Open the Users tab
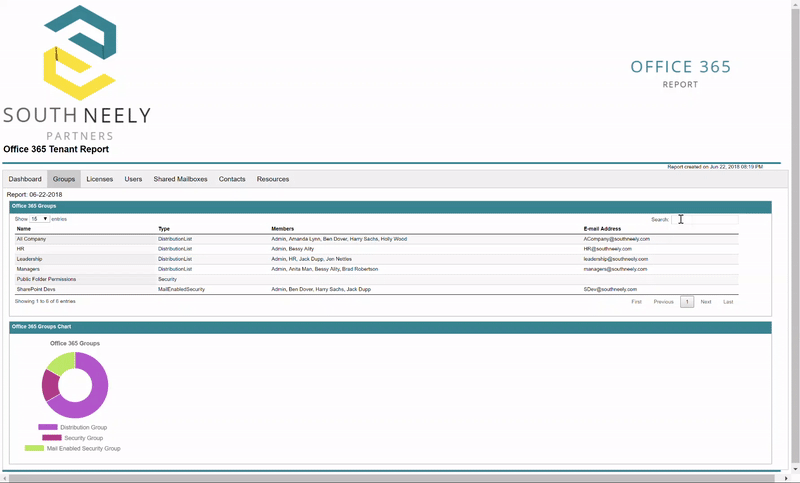 pos(133,179)
